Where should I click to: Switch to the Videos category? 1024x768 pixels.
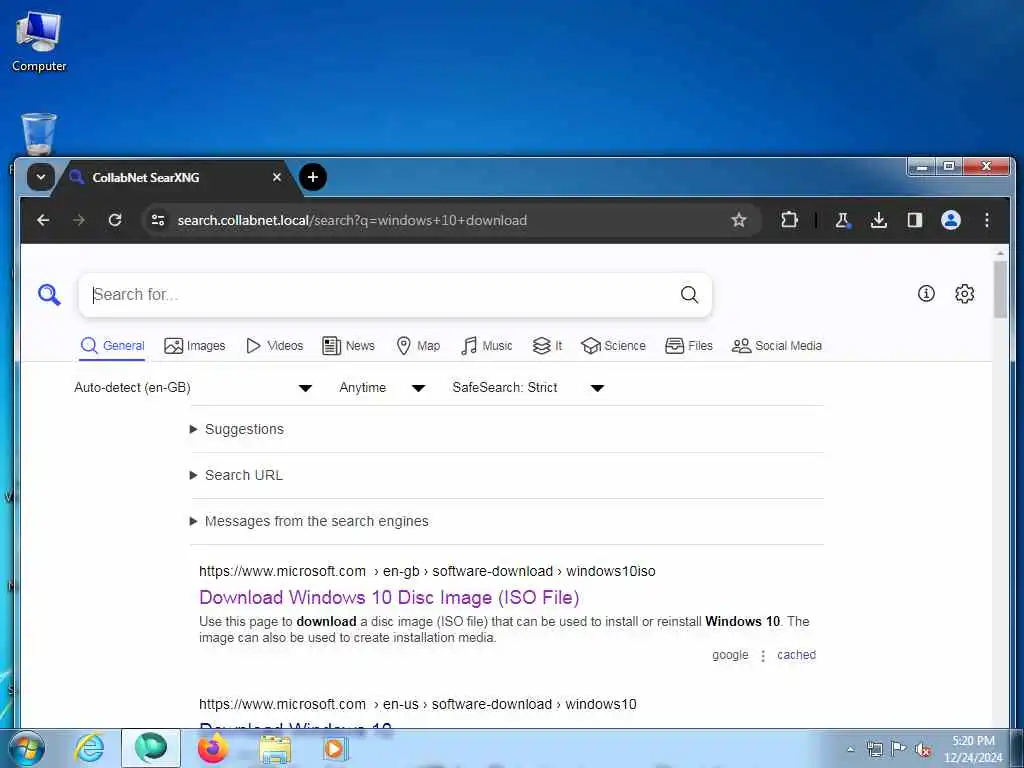274,345
